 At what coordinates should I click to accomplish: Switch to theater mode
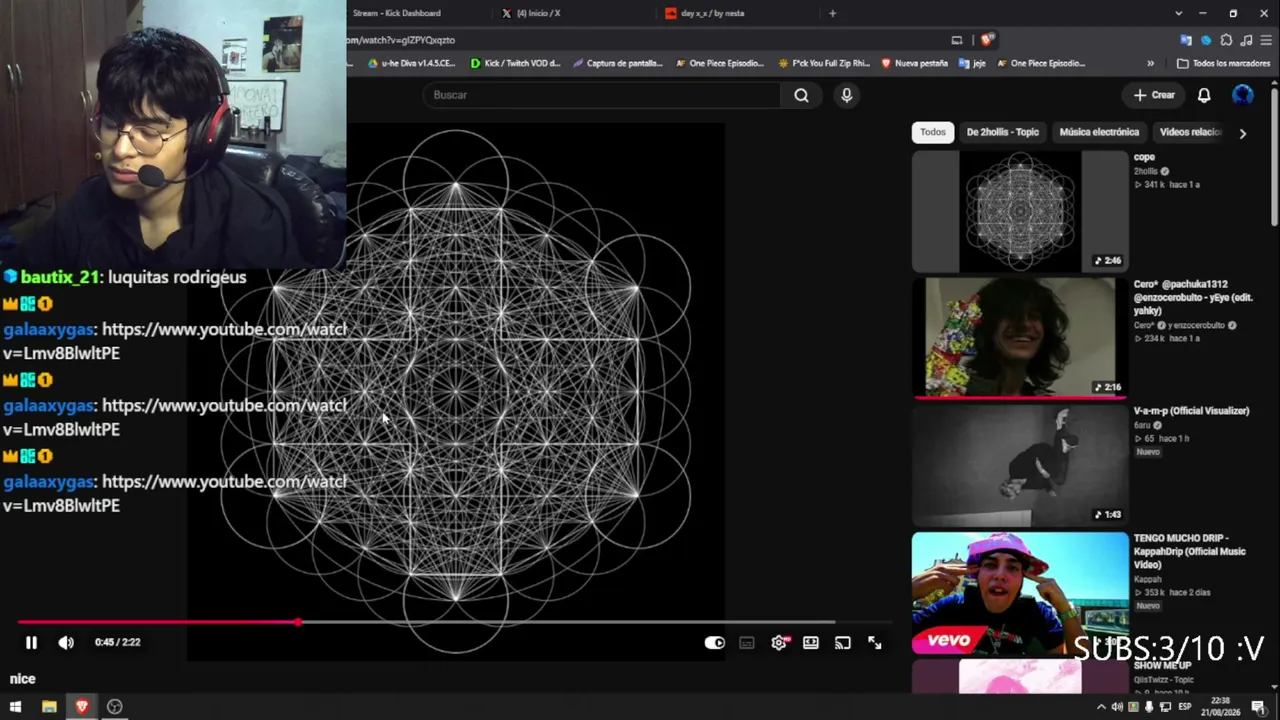[811, 643]
